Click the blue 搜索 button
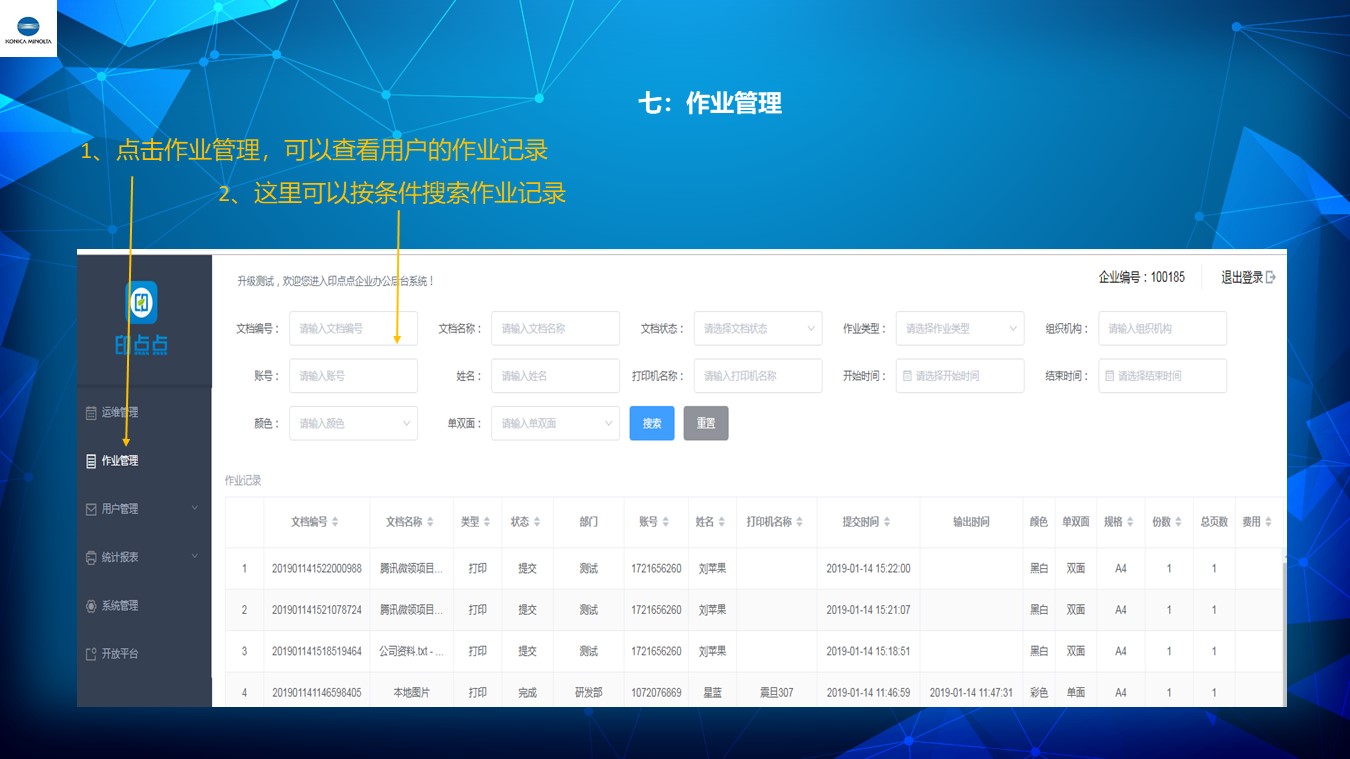1350x759 pixels. (652, 423)
